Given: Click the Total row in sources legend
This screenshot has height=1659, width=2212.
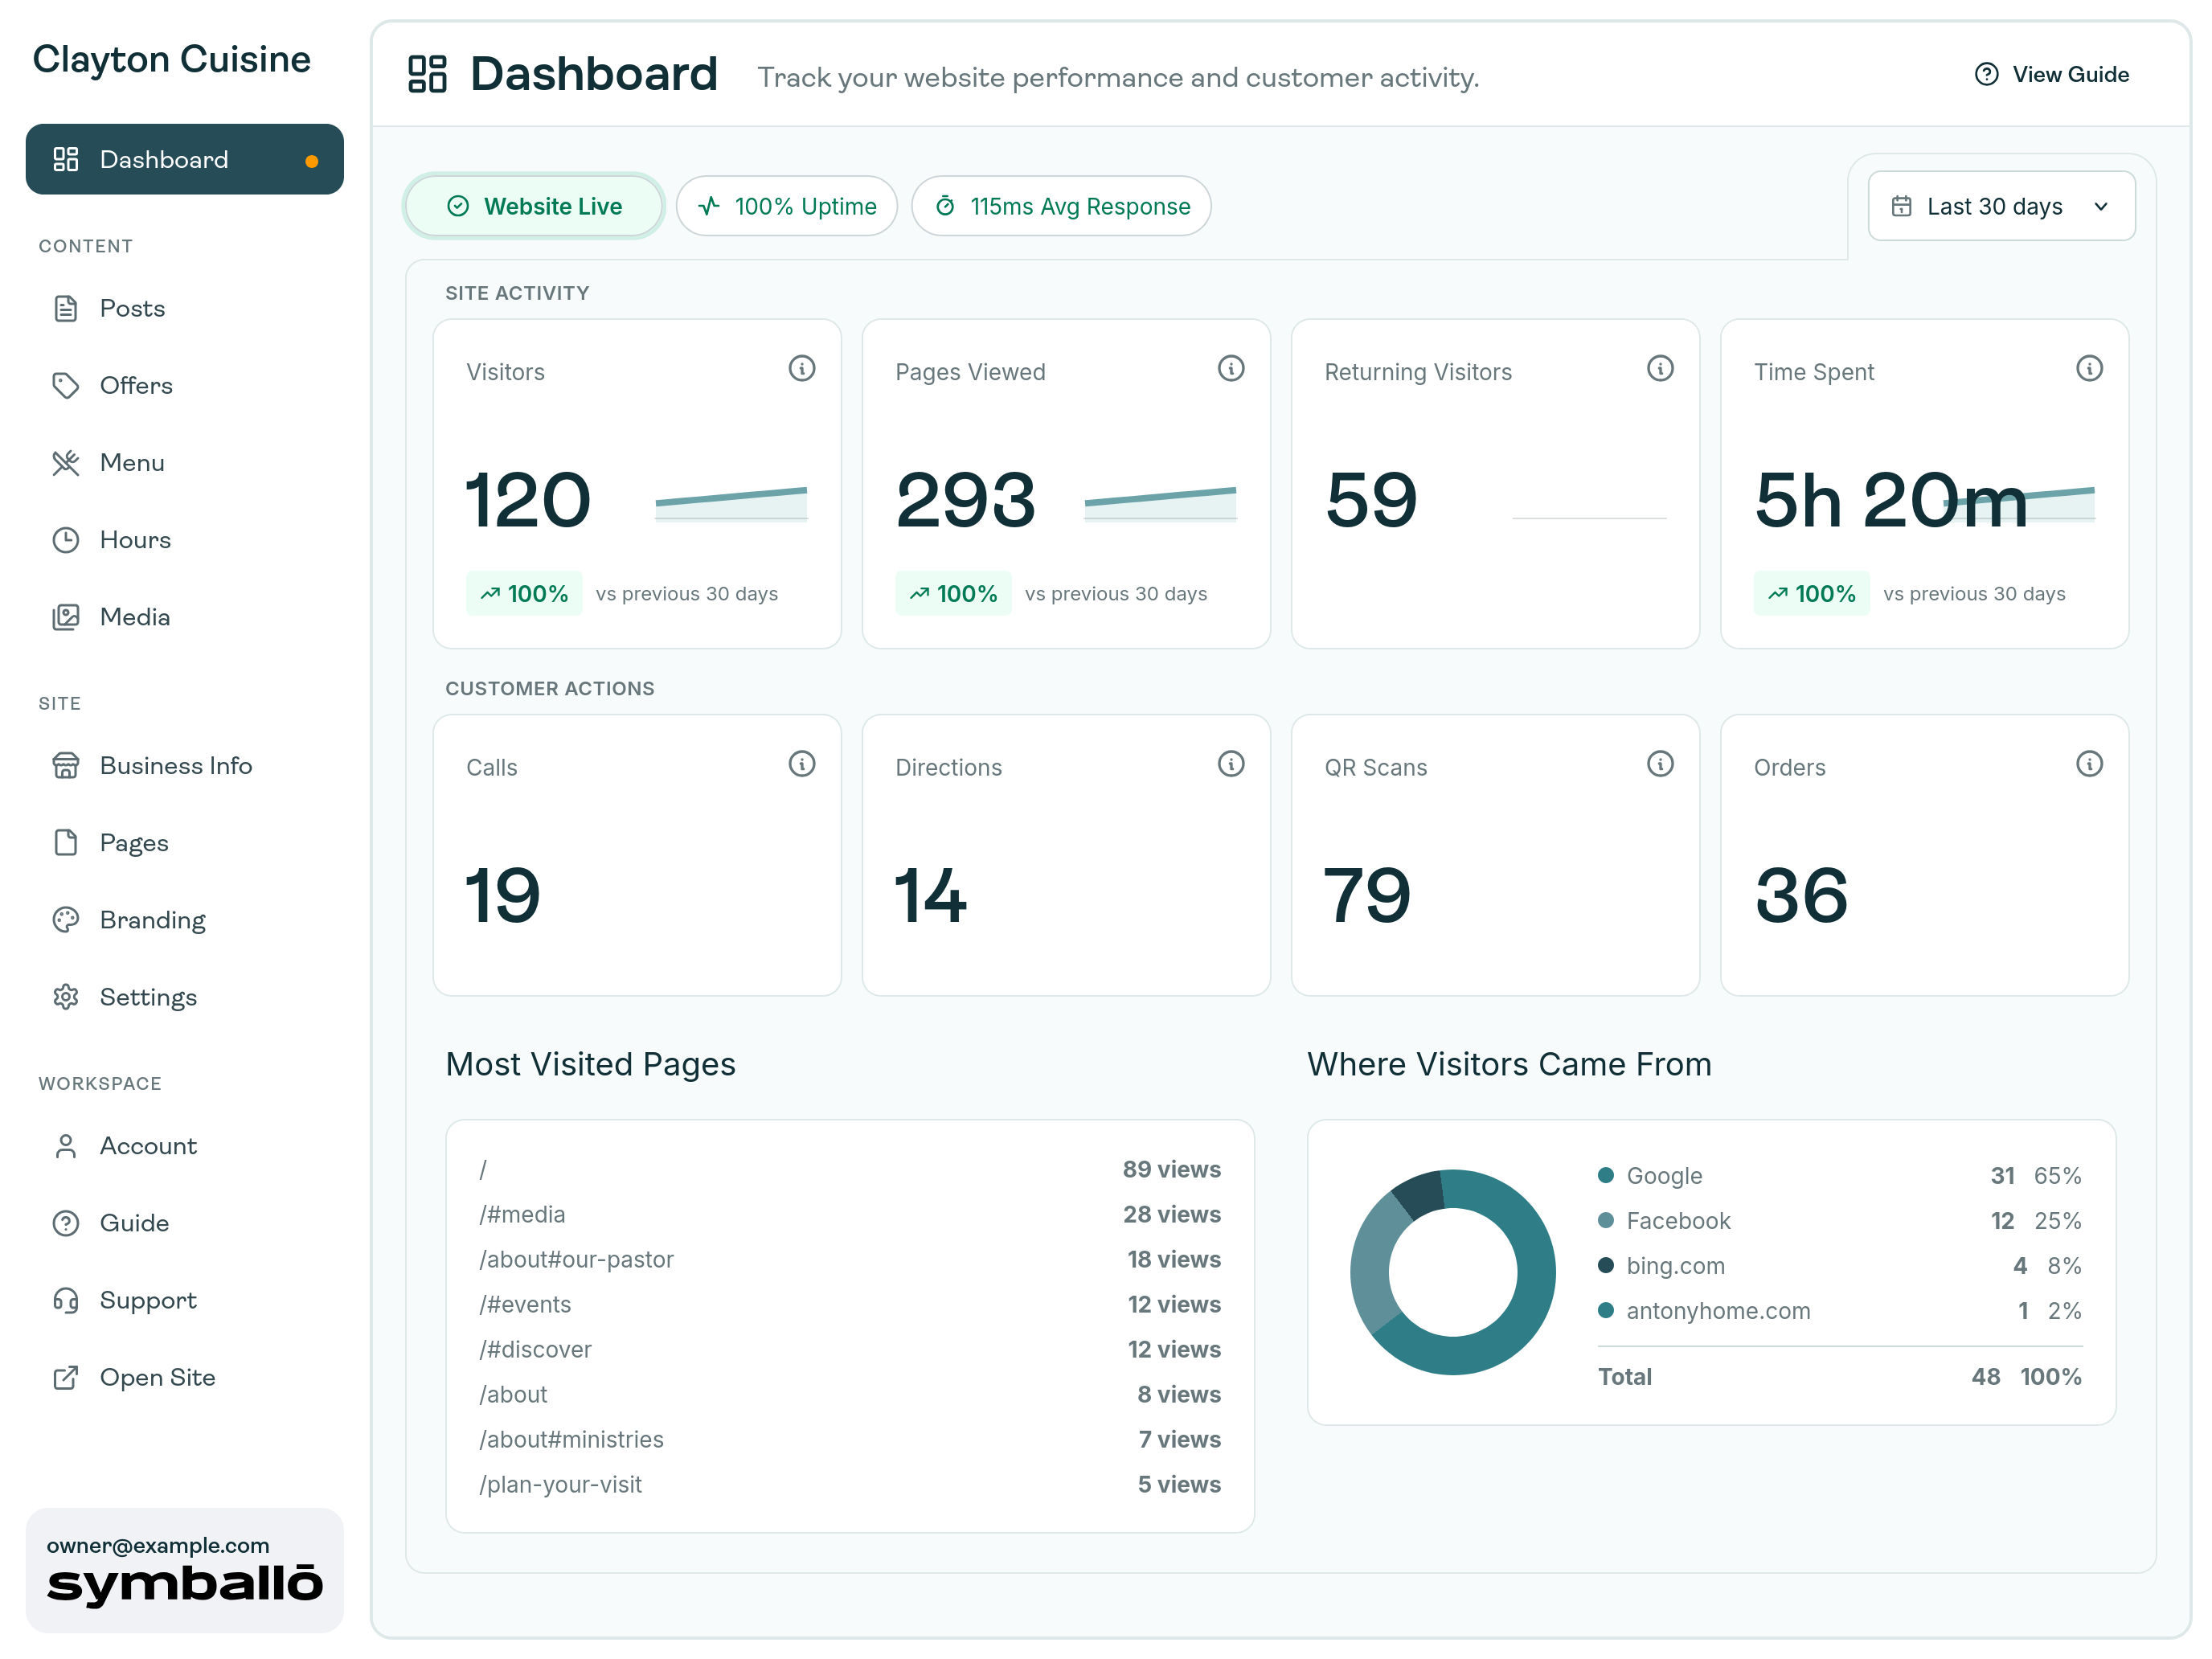Looking at the screenshot, I should pyautogui.click(x=1839, y=1376).
